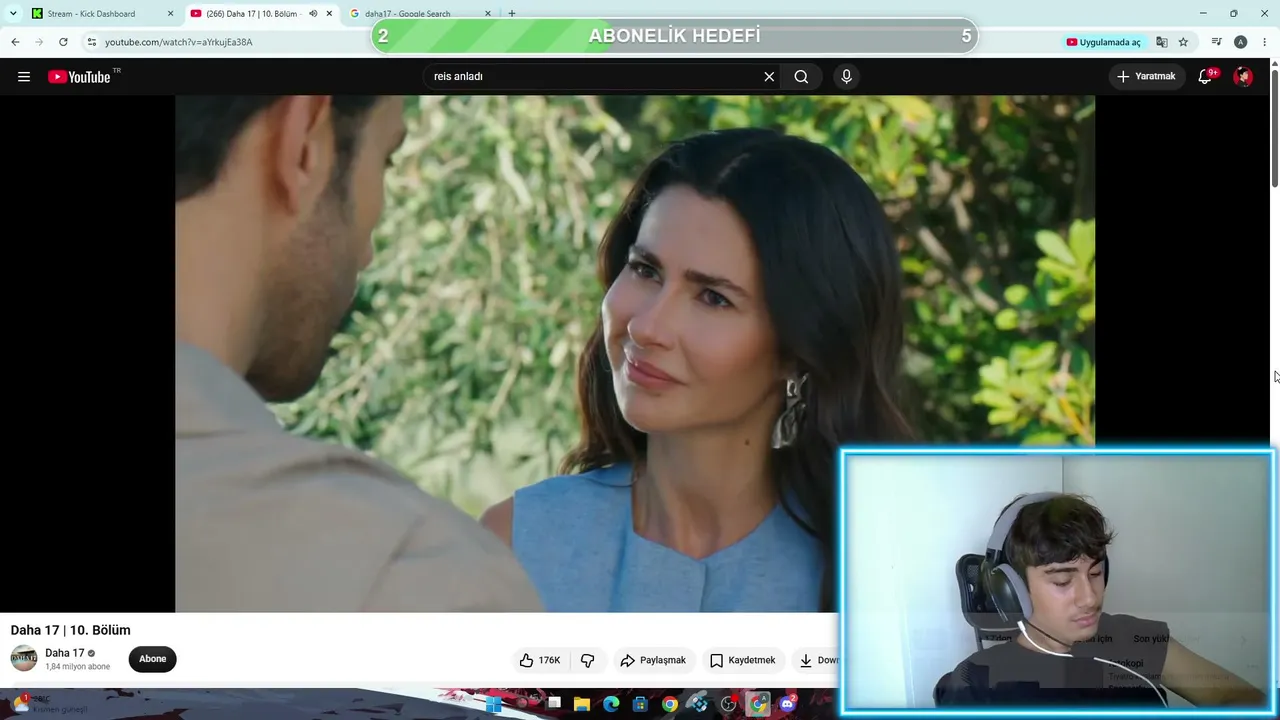Go forward in browser history
This screenshot has width=1280, height=720.
39,42
